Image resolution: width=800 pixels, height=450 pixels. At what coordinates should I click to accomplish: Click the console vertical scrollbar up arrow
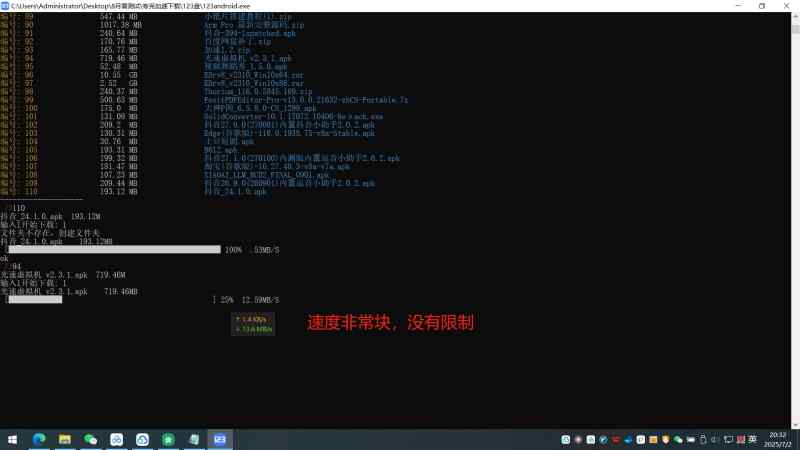[795, 17]
